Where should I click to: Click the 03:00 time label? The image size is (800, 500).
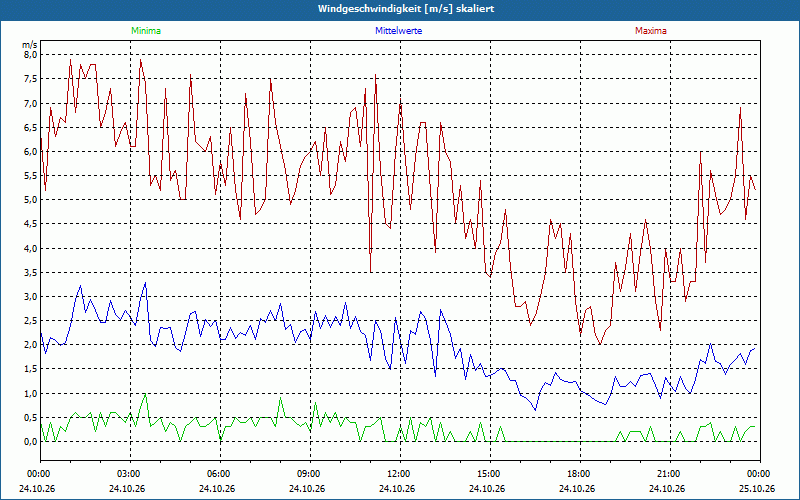tap(128, 474)
